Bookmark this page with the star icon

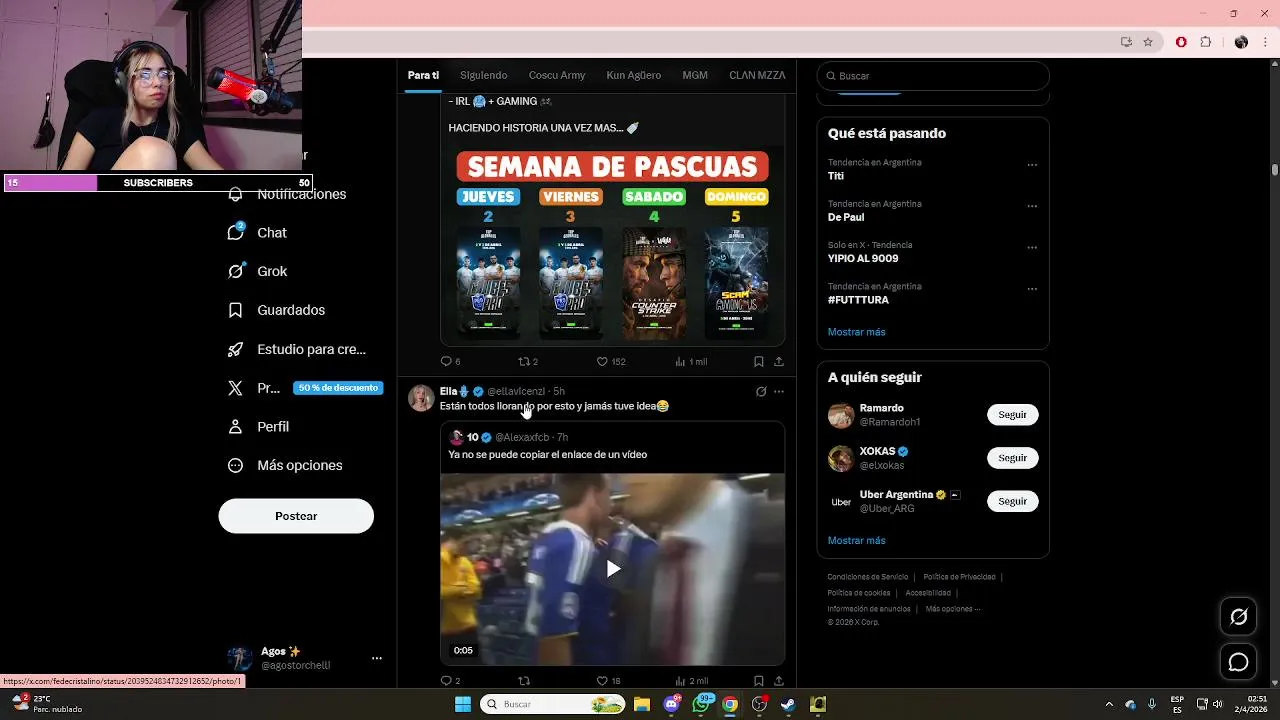point(1148,42)
